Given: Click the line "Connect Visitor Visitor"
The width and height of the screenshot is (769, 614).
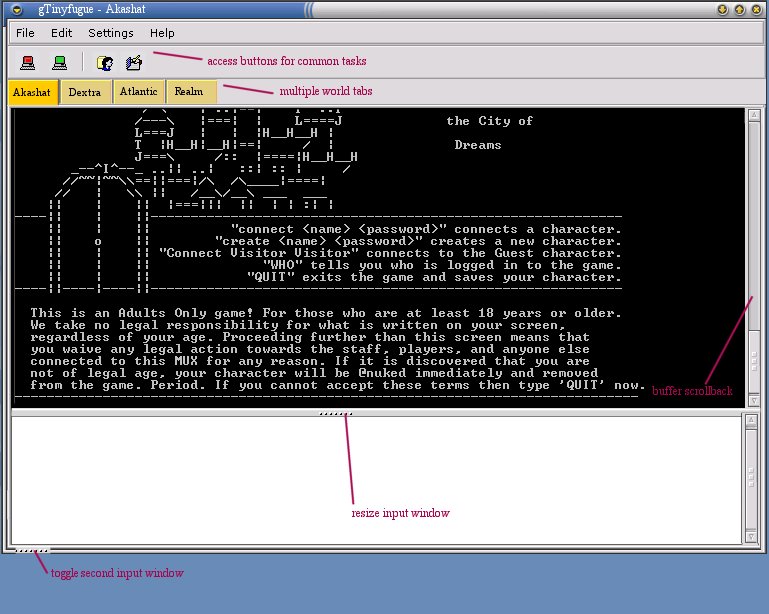Looking at the screenshot, I should point(390,253).
